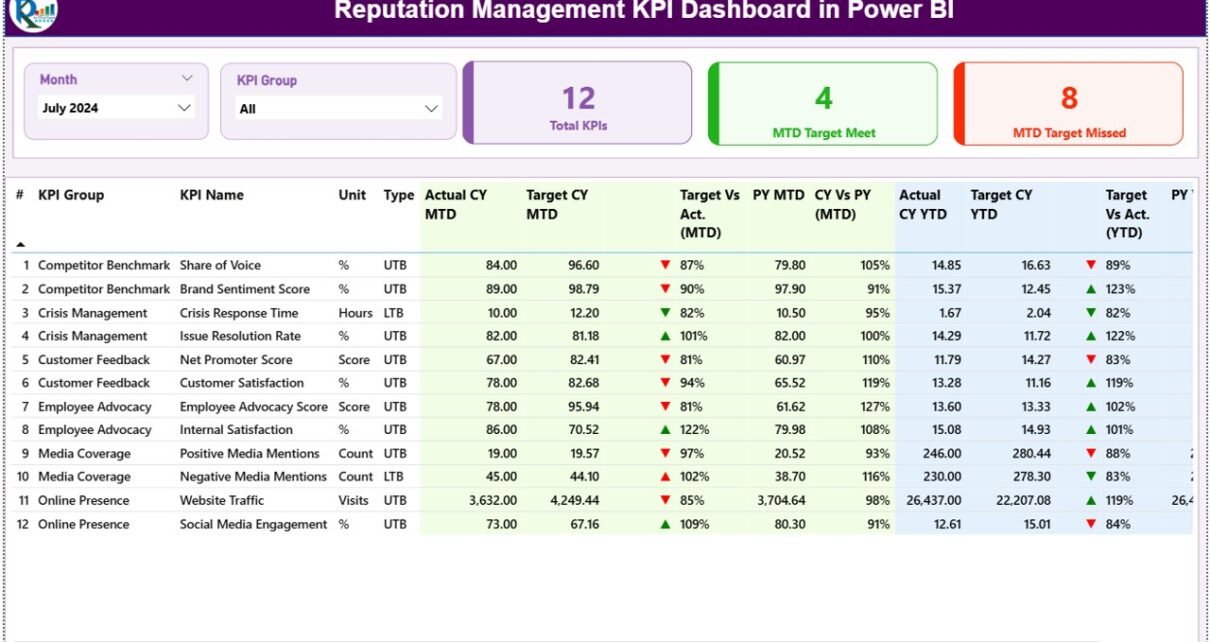1210x642 pixels.
Task: Select the MTD Target Missed card
Action: pos(1069,104)
